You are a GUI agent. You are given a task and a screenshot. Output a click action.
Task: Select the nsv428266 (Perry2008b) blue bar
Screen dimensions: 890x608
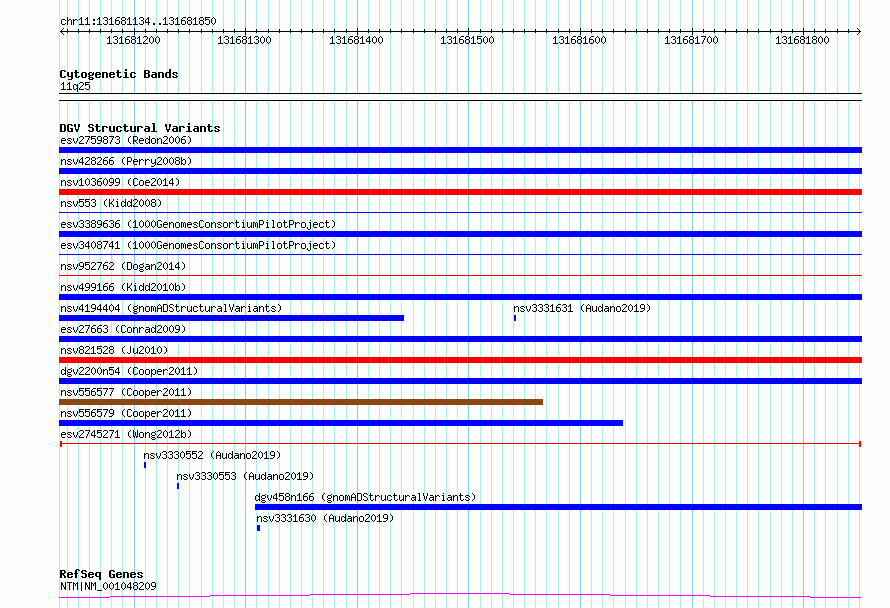(460, 171)
